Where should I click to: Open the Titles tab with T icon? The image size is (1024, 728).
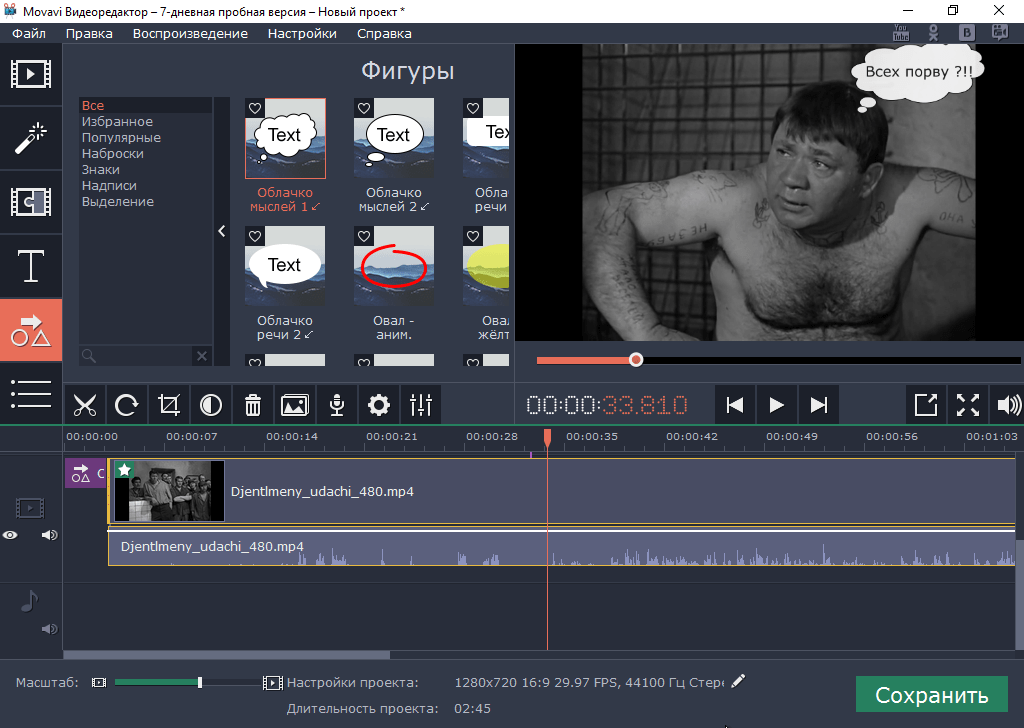(31, 266)
